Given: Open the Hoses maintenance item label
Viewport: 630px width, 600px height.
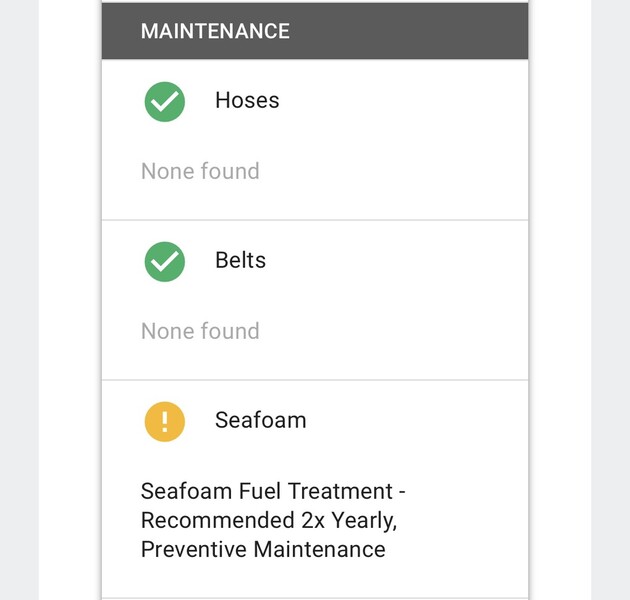Looking at the screenshot, I should (x=247, y=101).
